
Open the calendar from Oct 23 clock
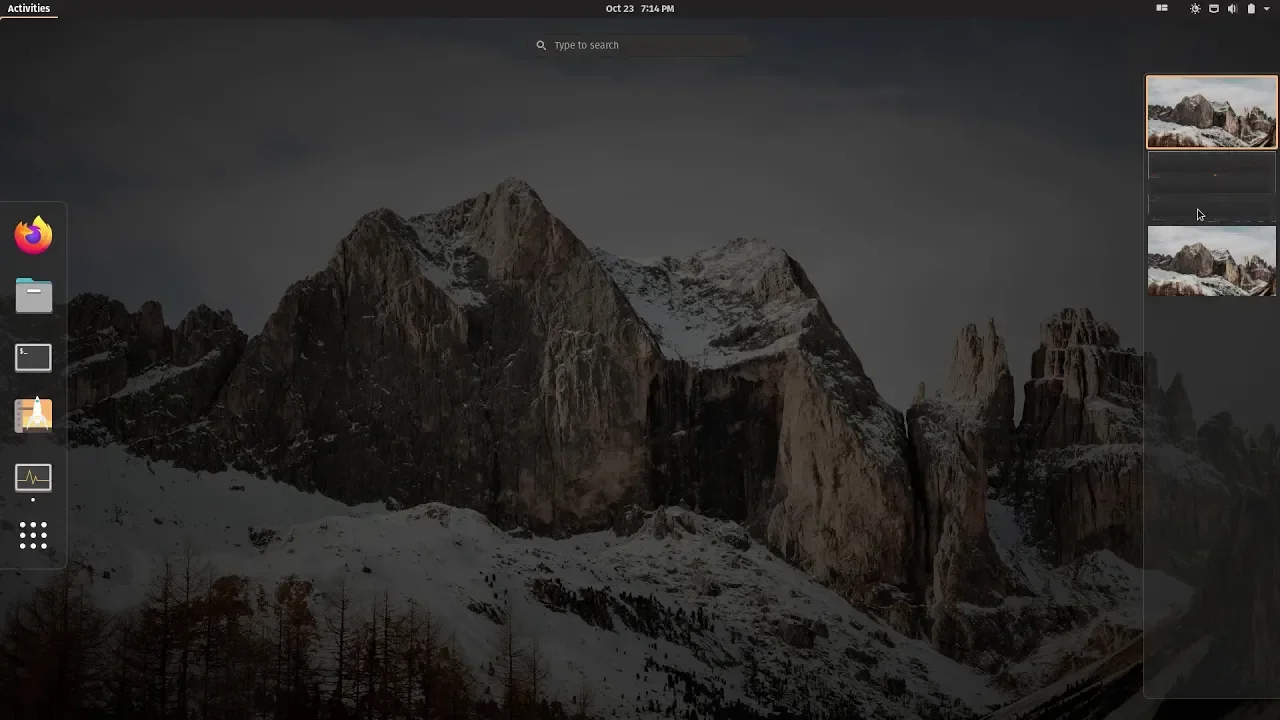coord(639,8)
